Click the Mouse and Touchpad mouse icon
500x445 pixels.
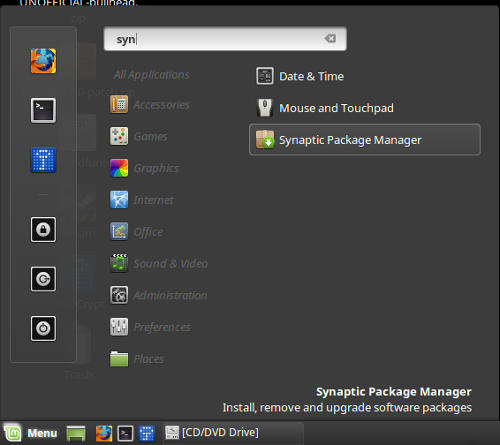pos(265,108)
